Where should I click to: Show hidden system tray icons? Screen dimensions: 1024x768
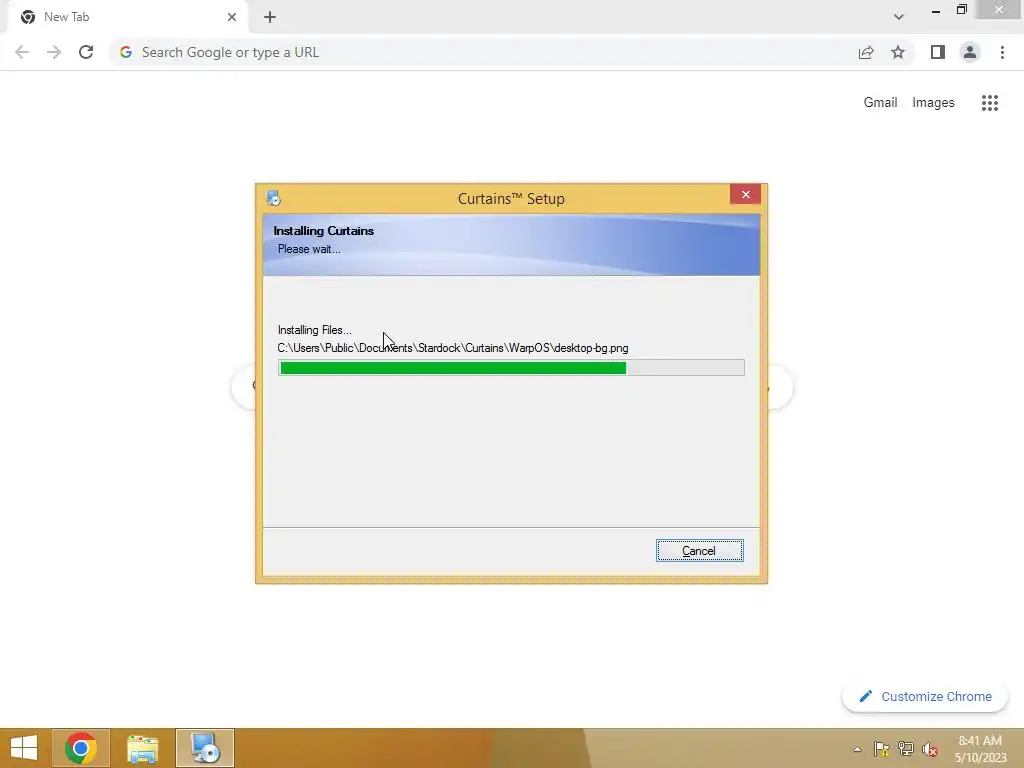(857, 749)
